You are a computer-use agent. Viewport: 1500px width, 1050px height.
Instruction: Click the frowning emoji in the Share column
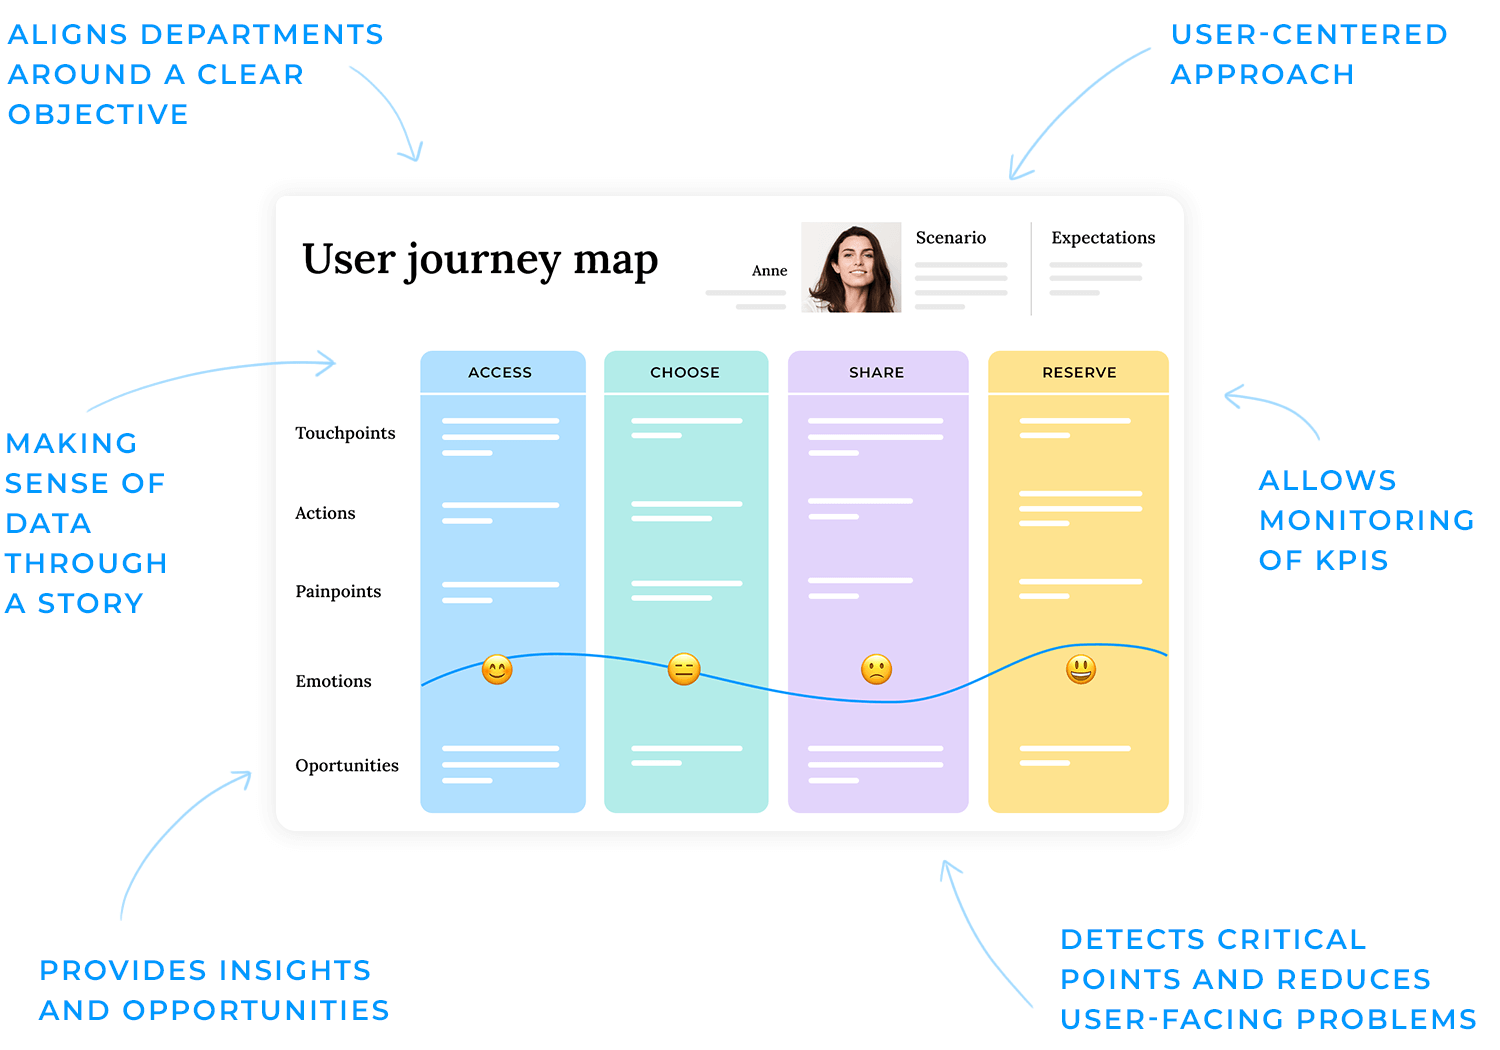(876, 669)
